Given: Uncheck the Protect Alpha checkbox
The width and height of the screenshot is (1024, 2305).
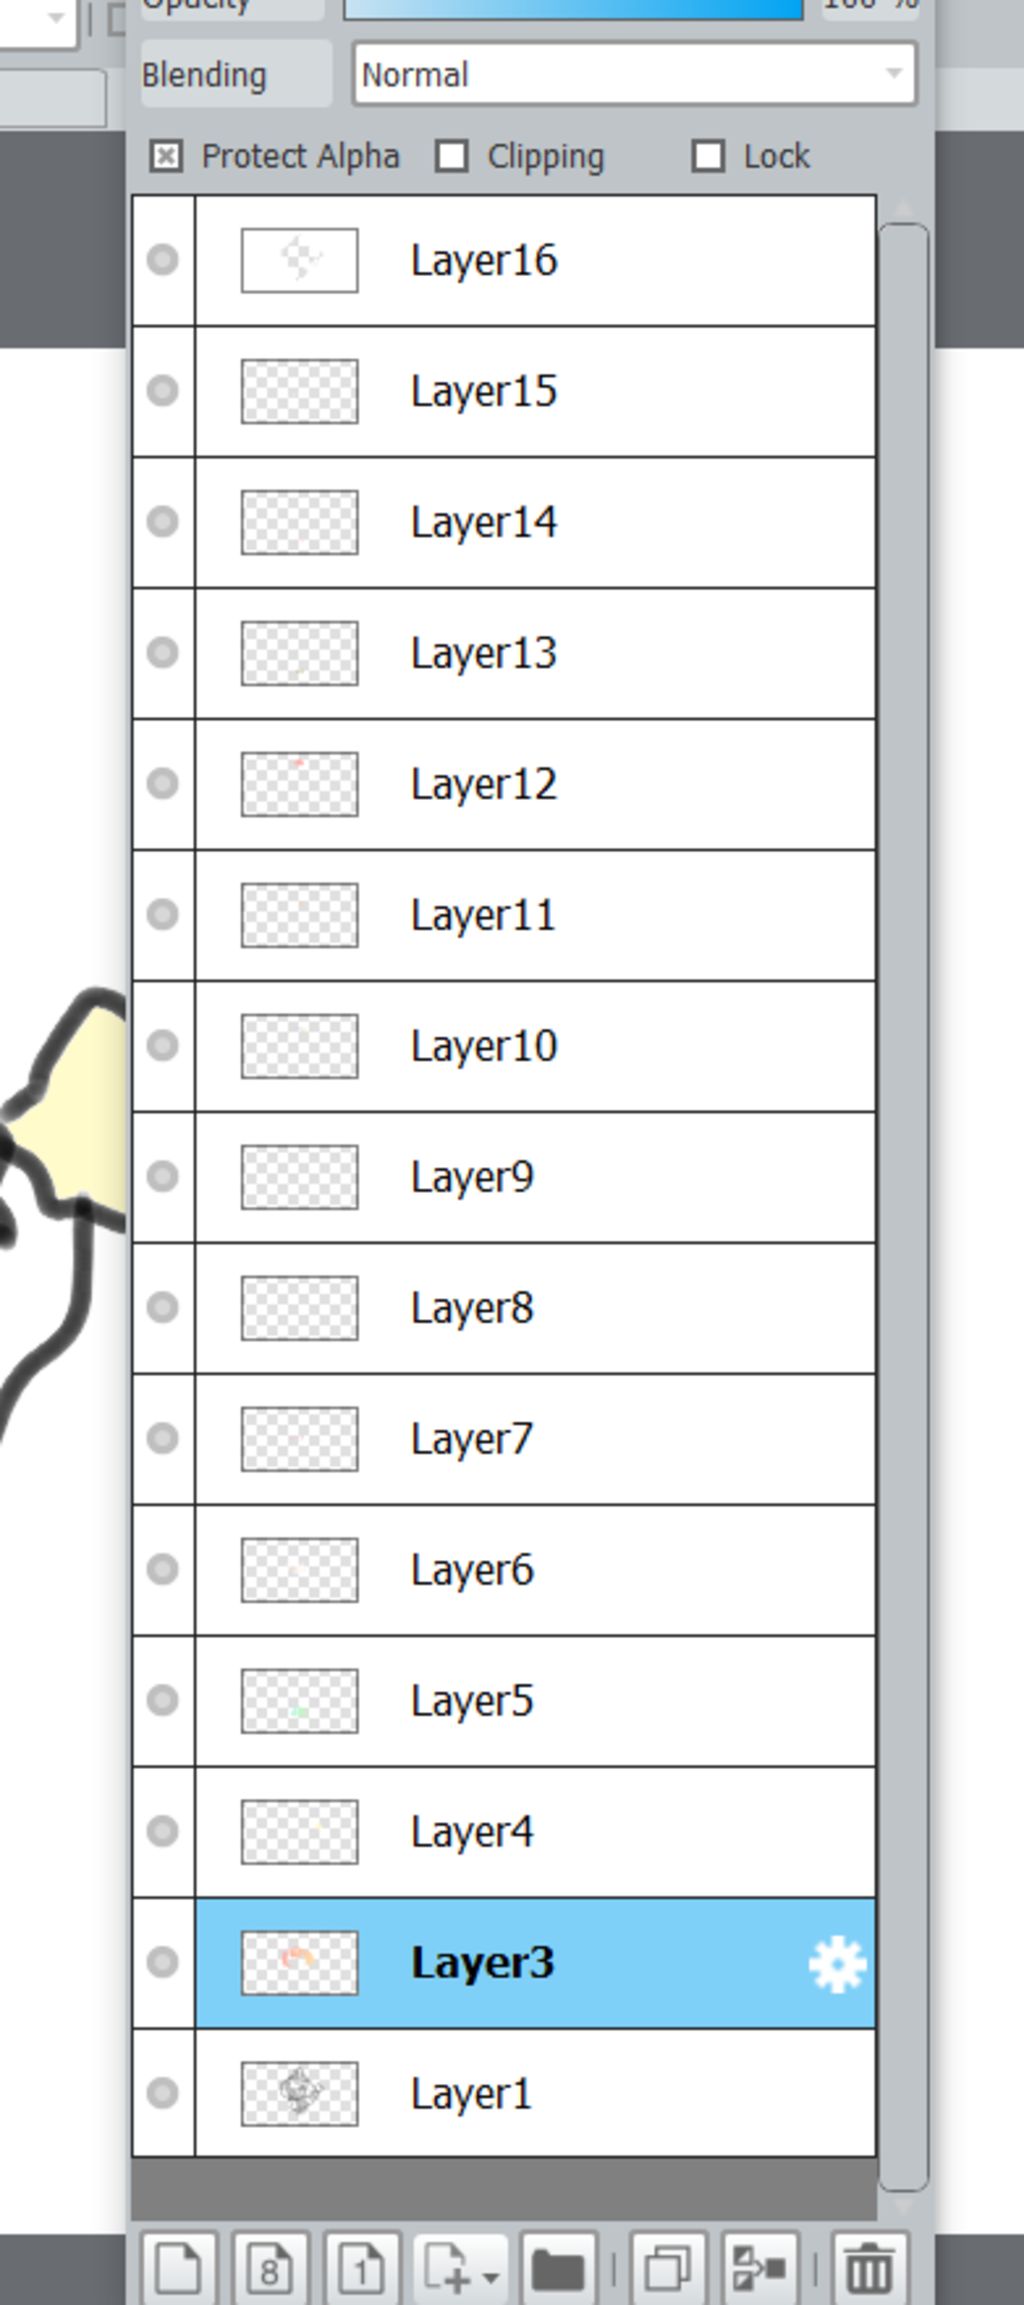Looking at the screenshot, I should (x=166, y=157).
